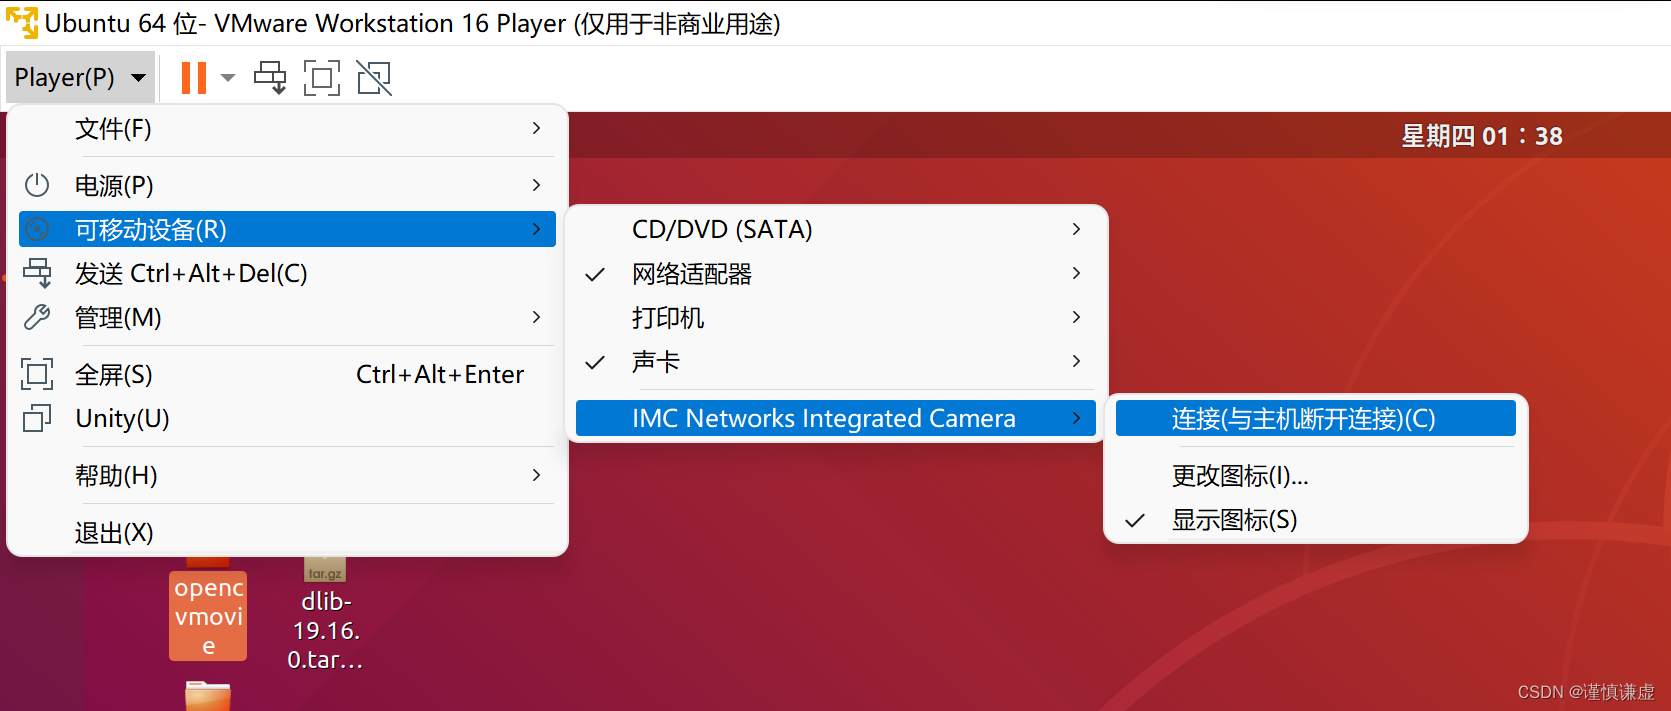Open the 帮助(H) submenu
The image size is (1671, 711).
287,475
